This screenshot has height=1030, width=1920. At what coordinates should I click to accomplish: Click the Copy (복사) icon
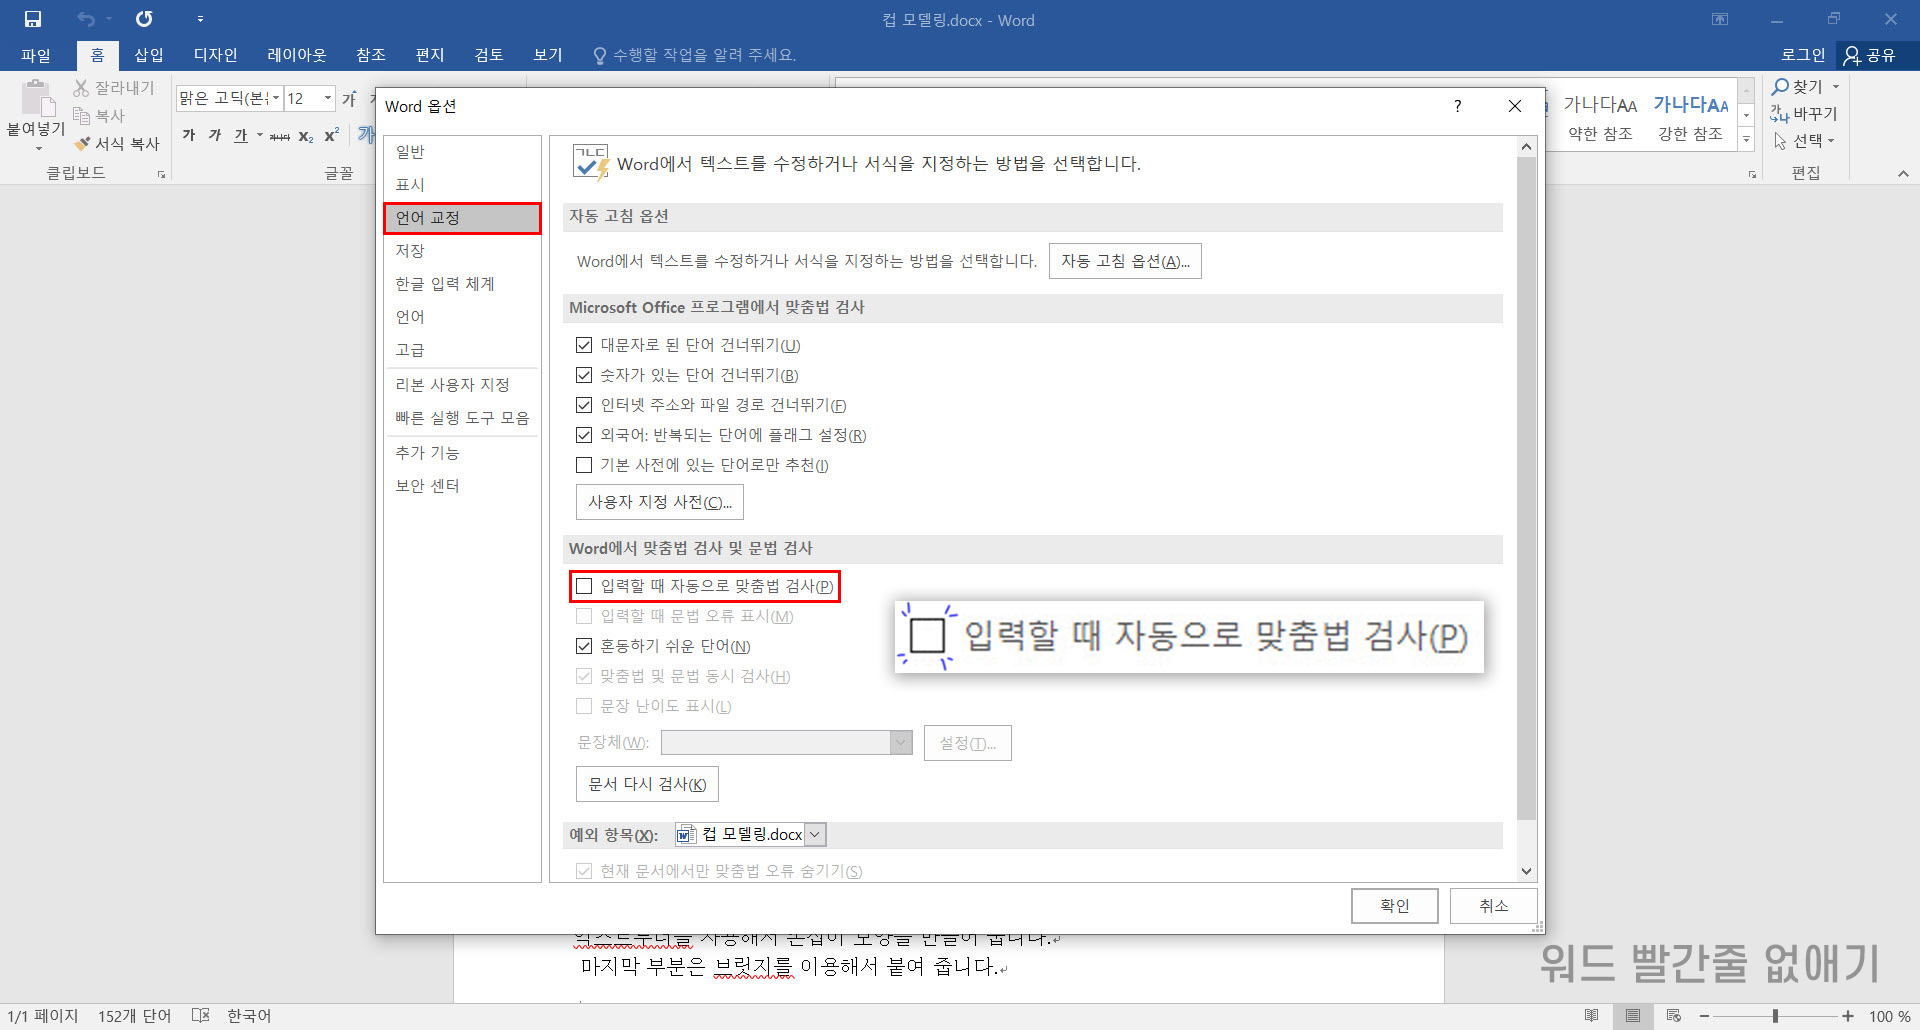[82, 116]
